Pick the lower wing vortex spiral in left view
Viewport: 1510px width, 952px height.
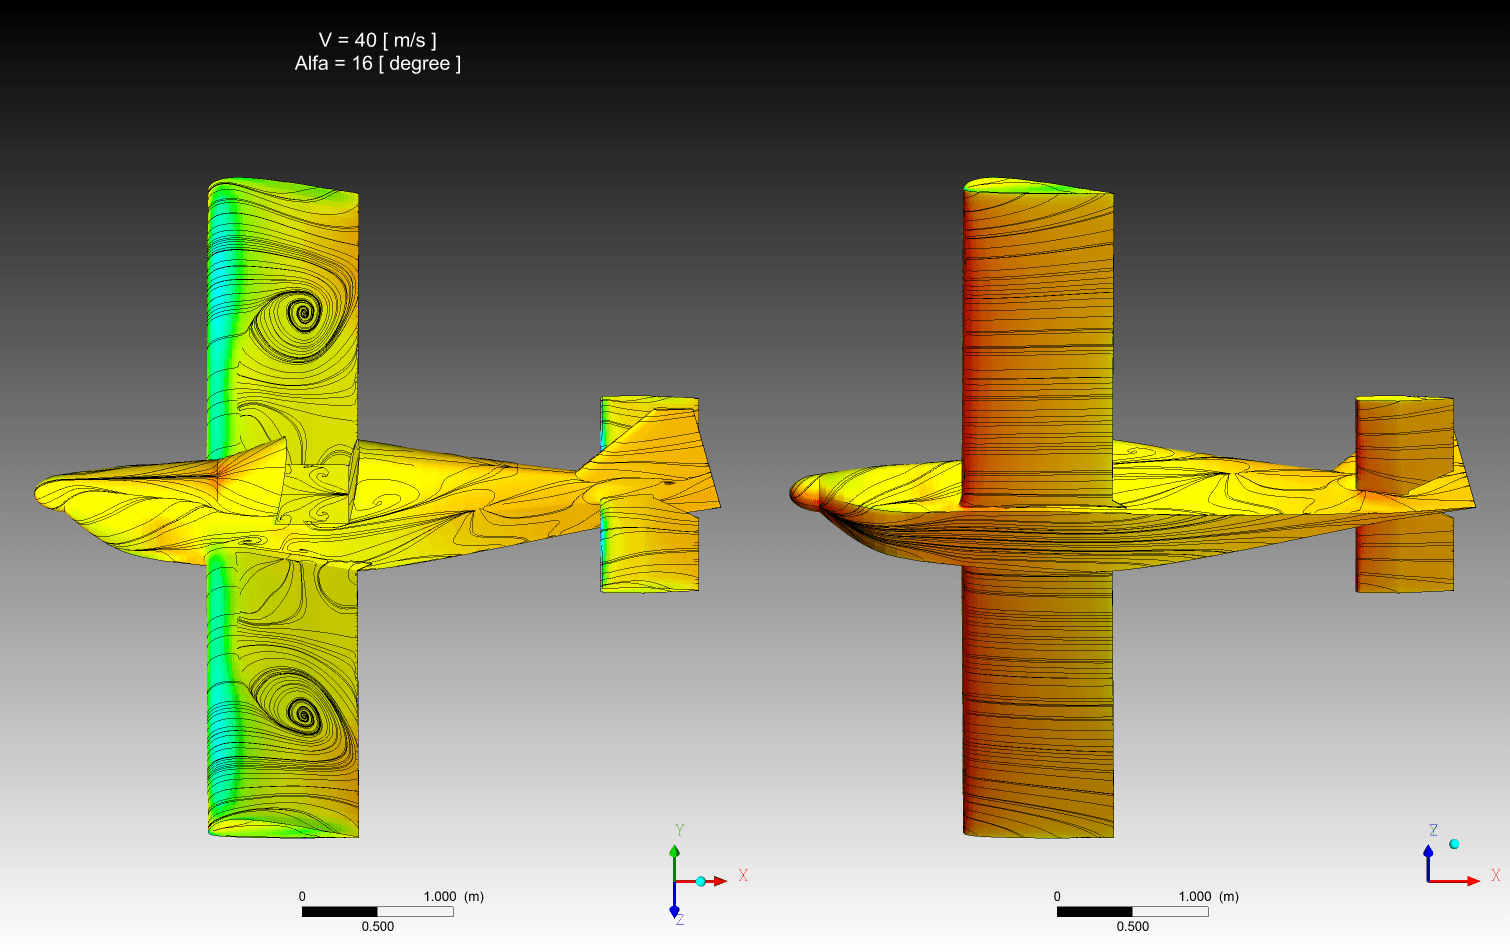click(302, 714)
